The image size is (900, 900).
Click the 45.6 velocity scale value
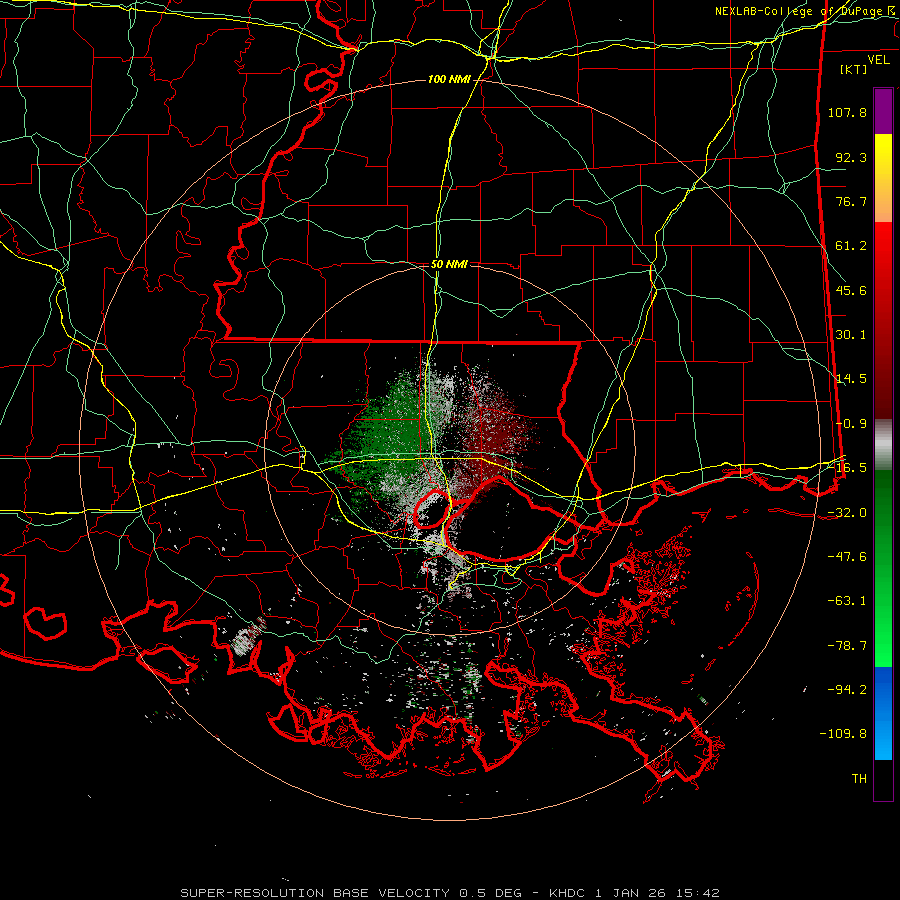[x=851, y=290]
